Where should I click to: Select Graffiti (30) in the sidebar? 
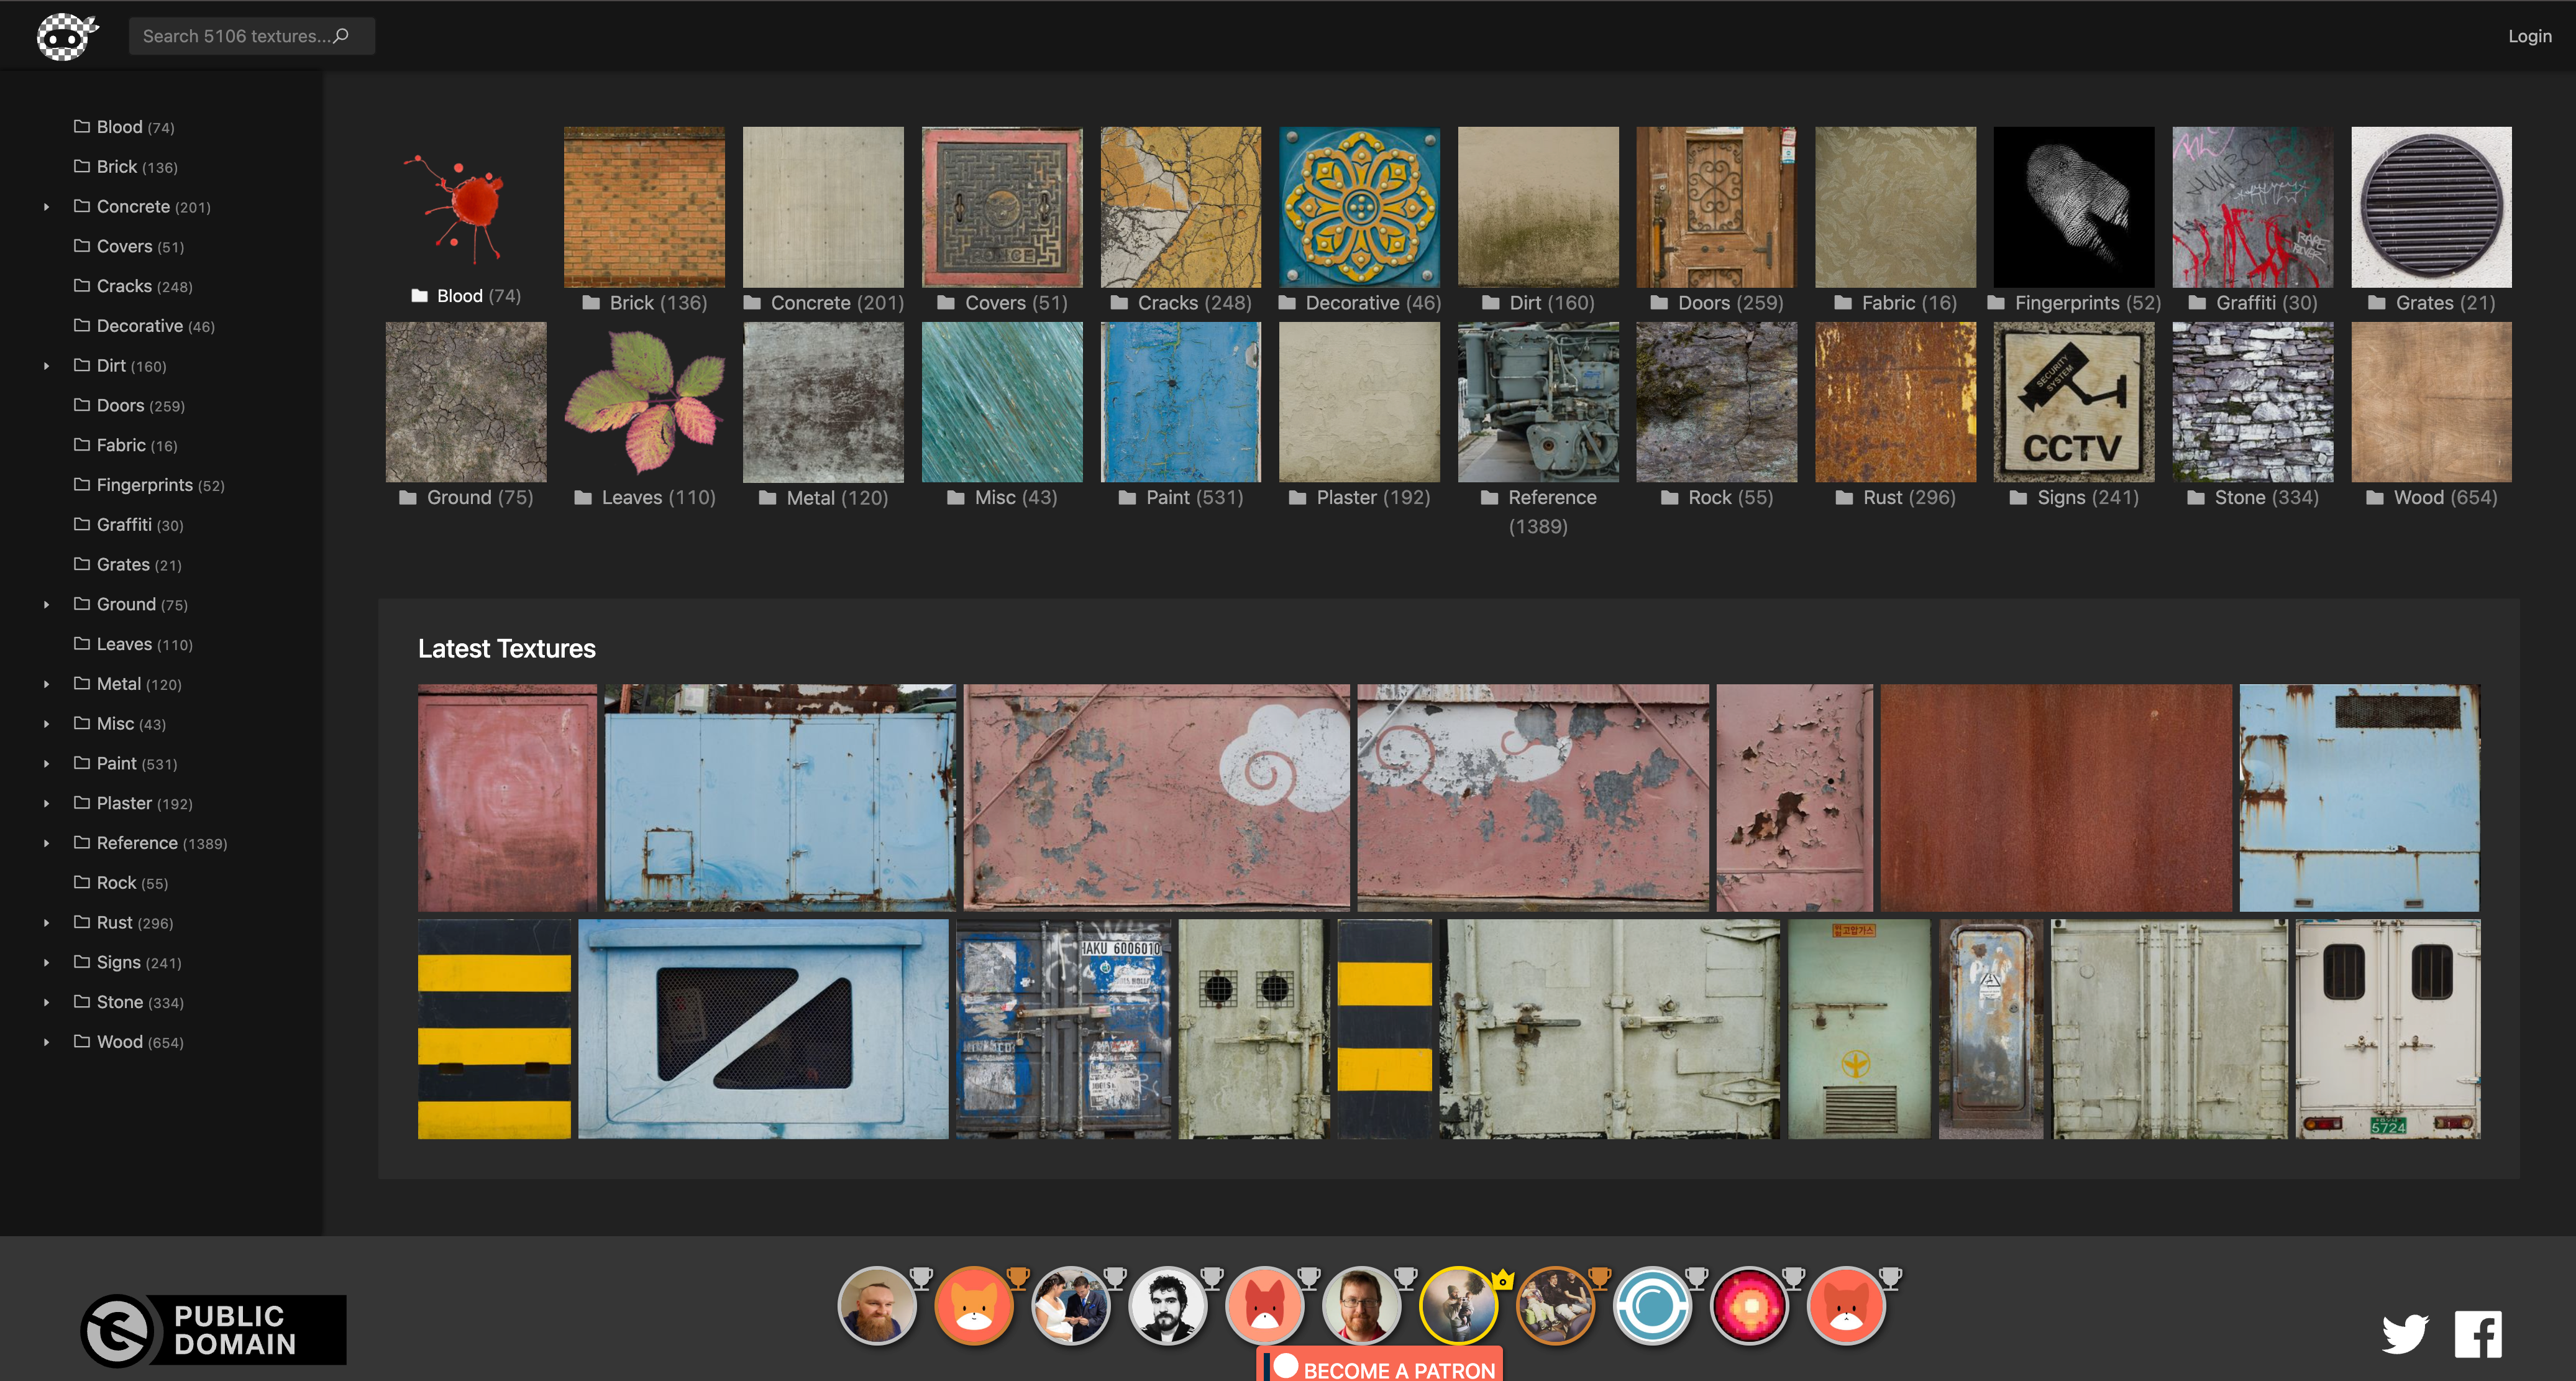tap(139, 525)
